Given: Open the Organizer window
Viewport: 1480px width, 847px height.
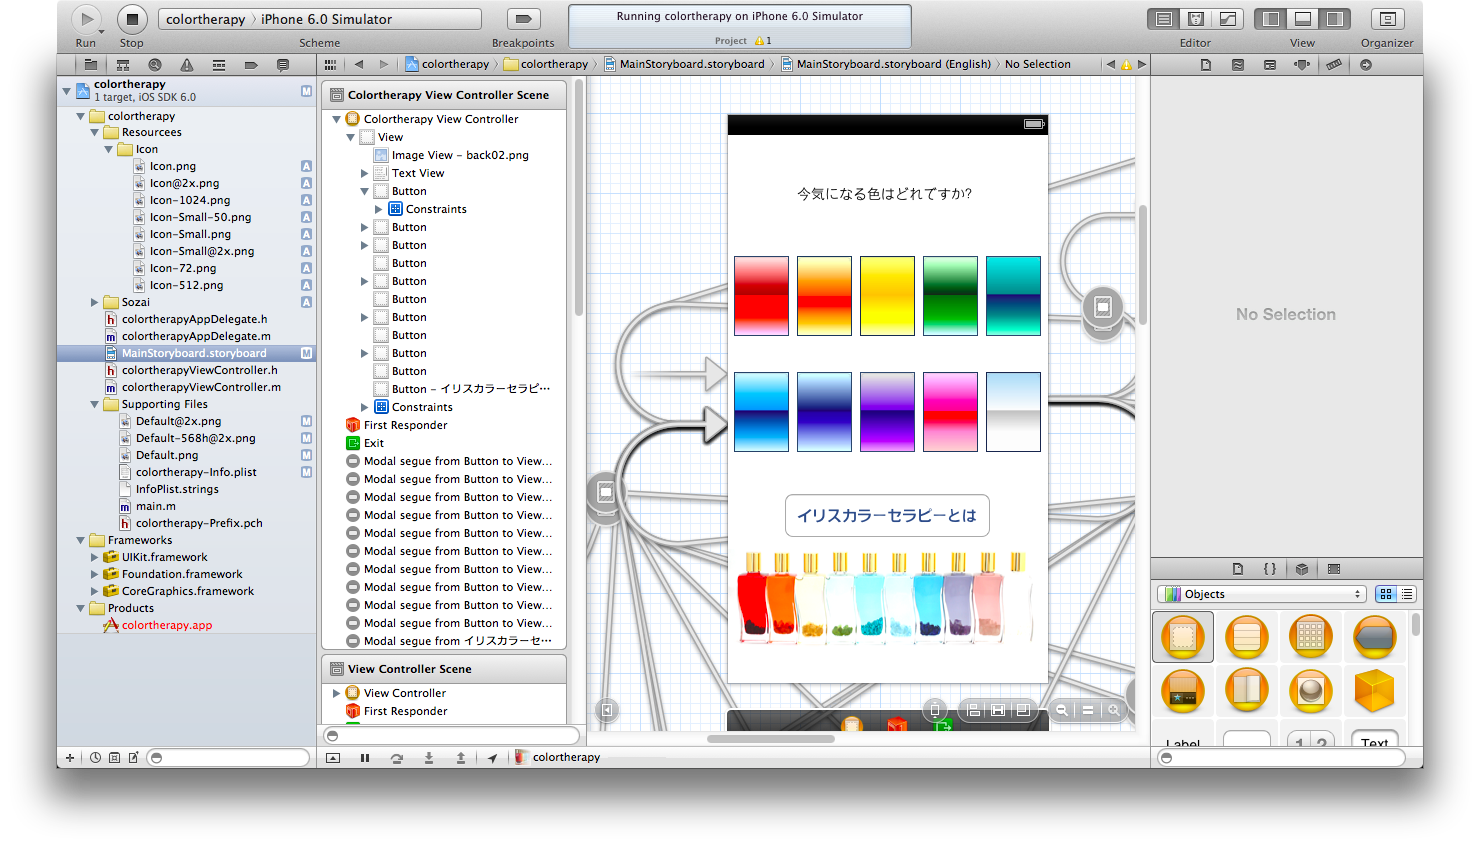Looking at the screenshot, I should tap(1387, 19).
